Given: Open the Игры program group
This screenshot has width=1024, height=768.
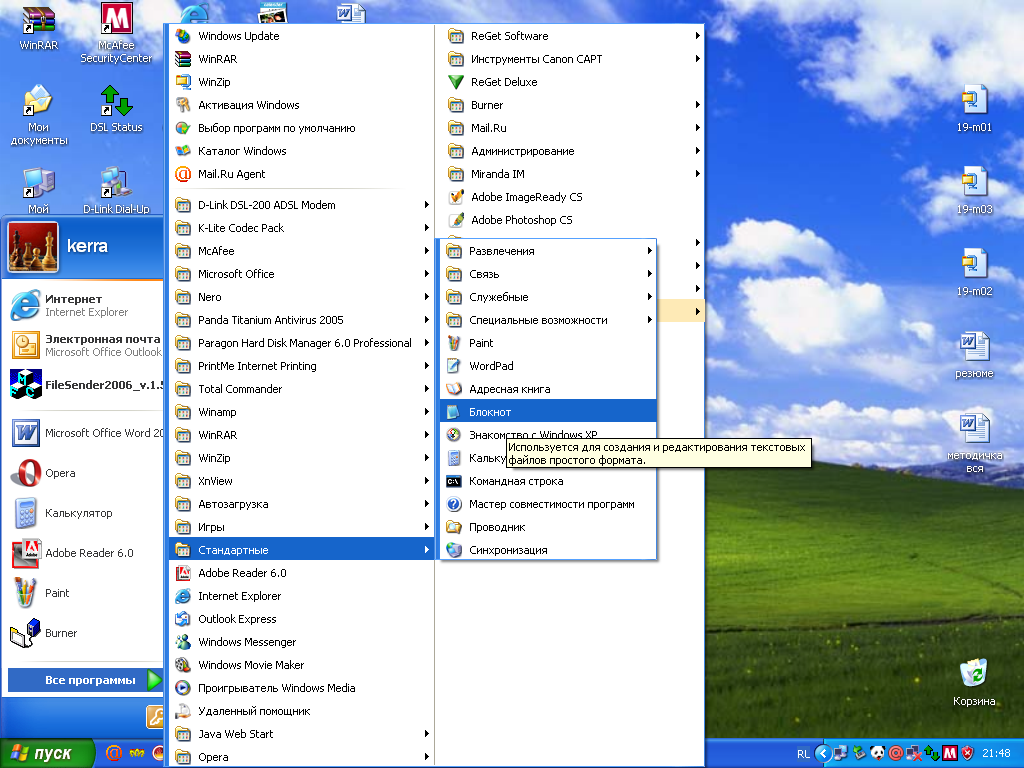Looking at the screenshot, I should [x=301, y=527].
